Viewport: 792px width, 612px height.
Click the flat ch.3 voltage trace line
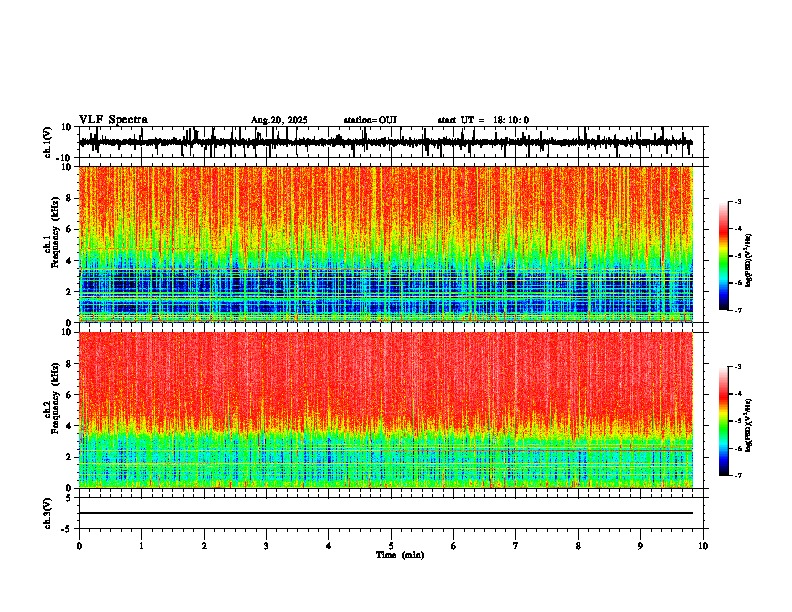[x=386, y=513]
